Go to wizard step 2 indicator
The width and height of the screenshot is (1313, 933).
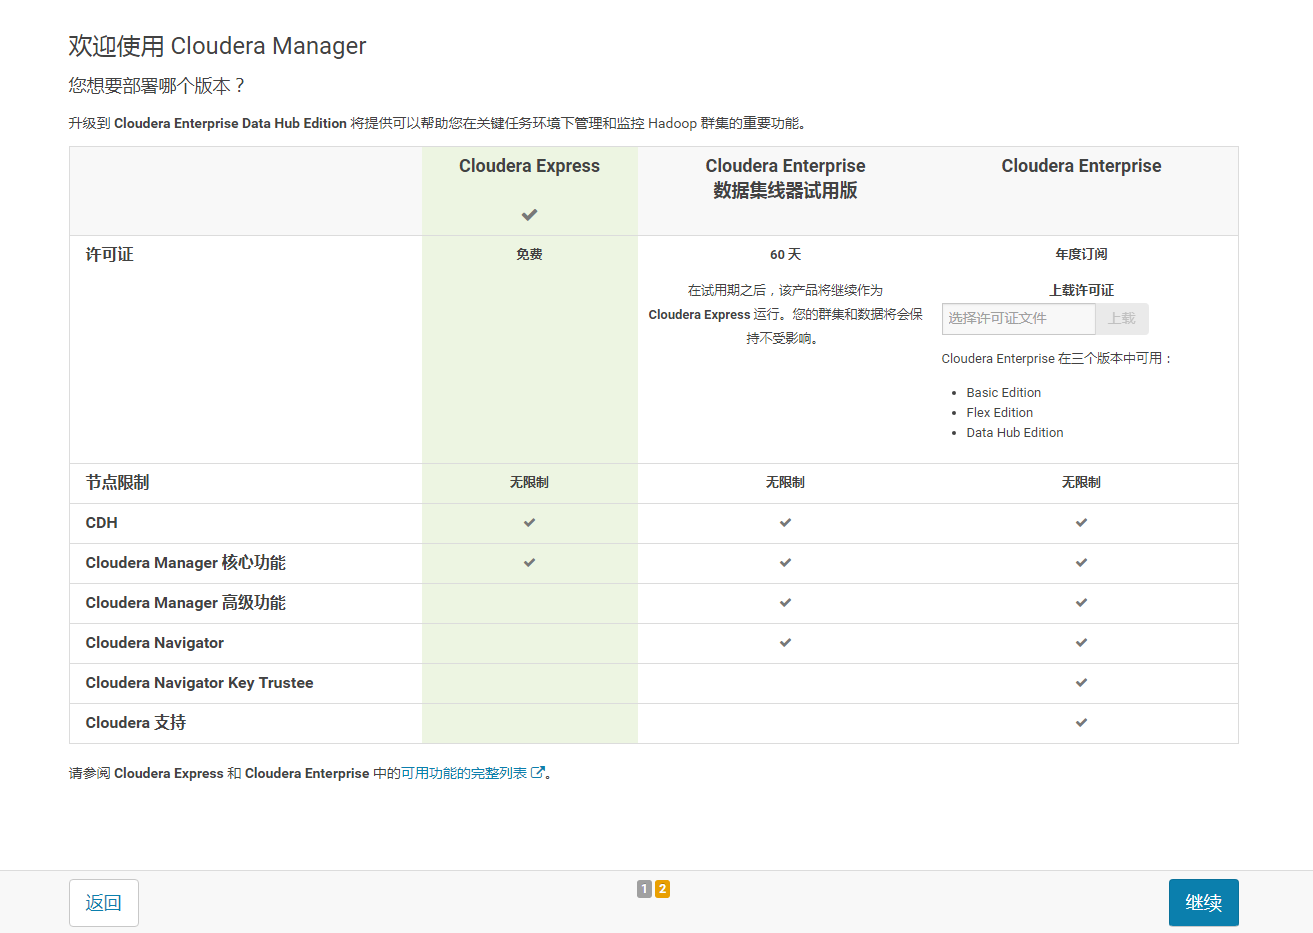(x=662, y=889)
